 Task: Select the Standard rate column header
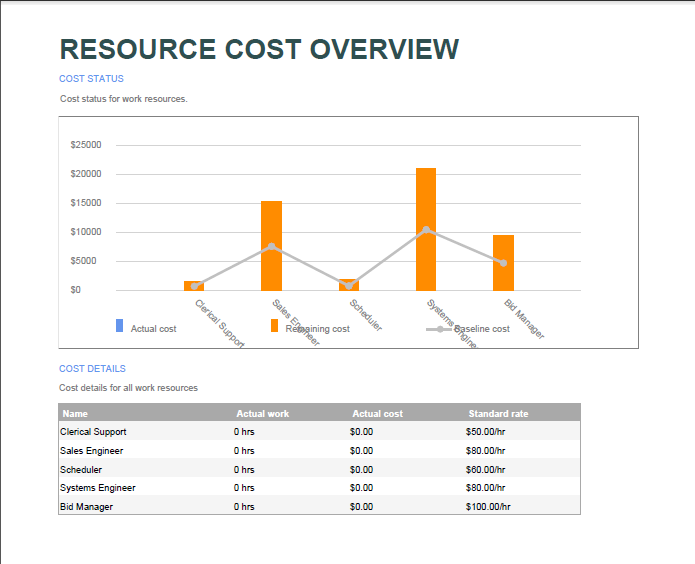tap(498, 413)
